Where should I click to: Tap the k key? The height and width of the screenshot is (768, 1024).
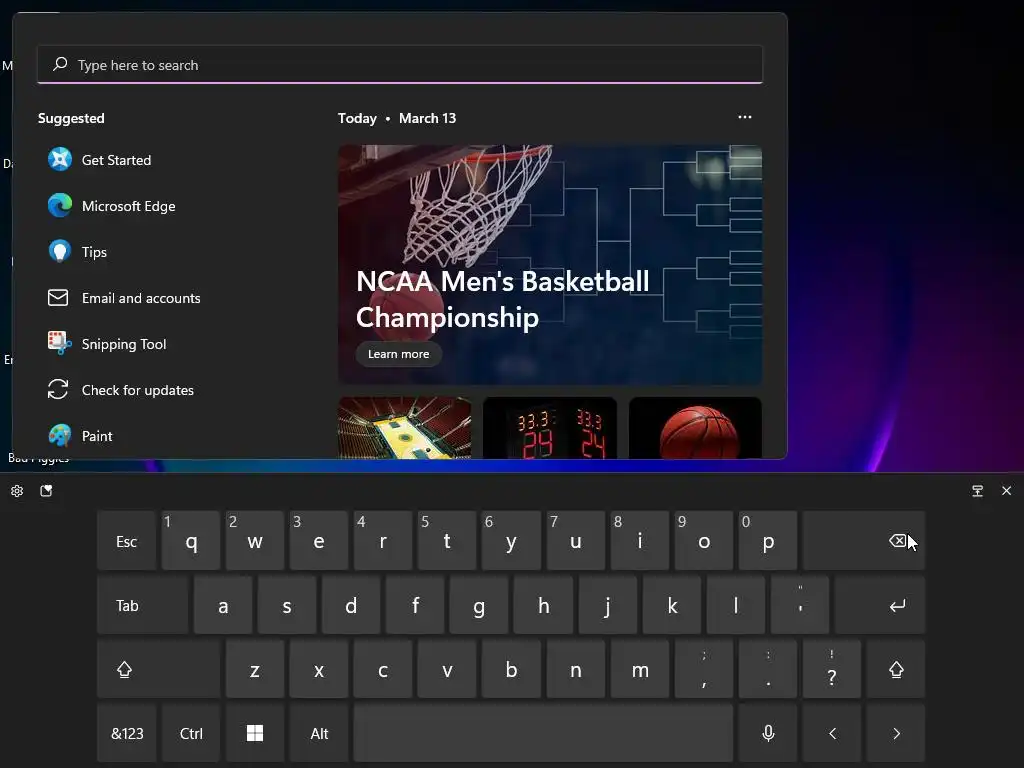(x=671, y=605)
